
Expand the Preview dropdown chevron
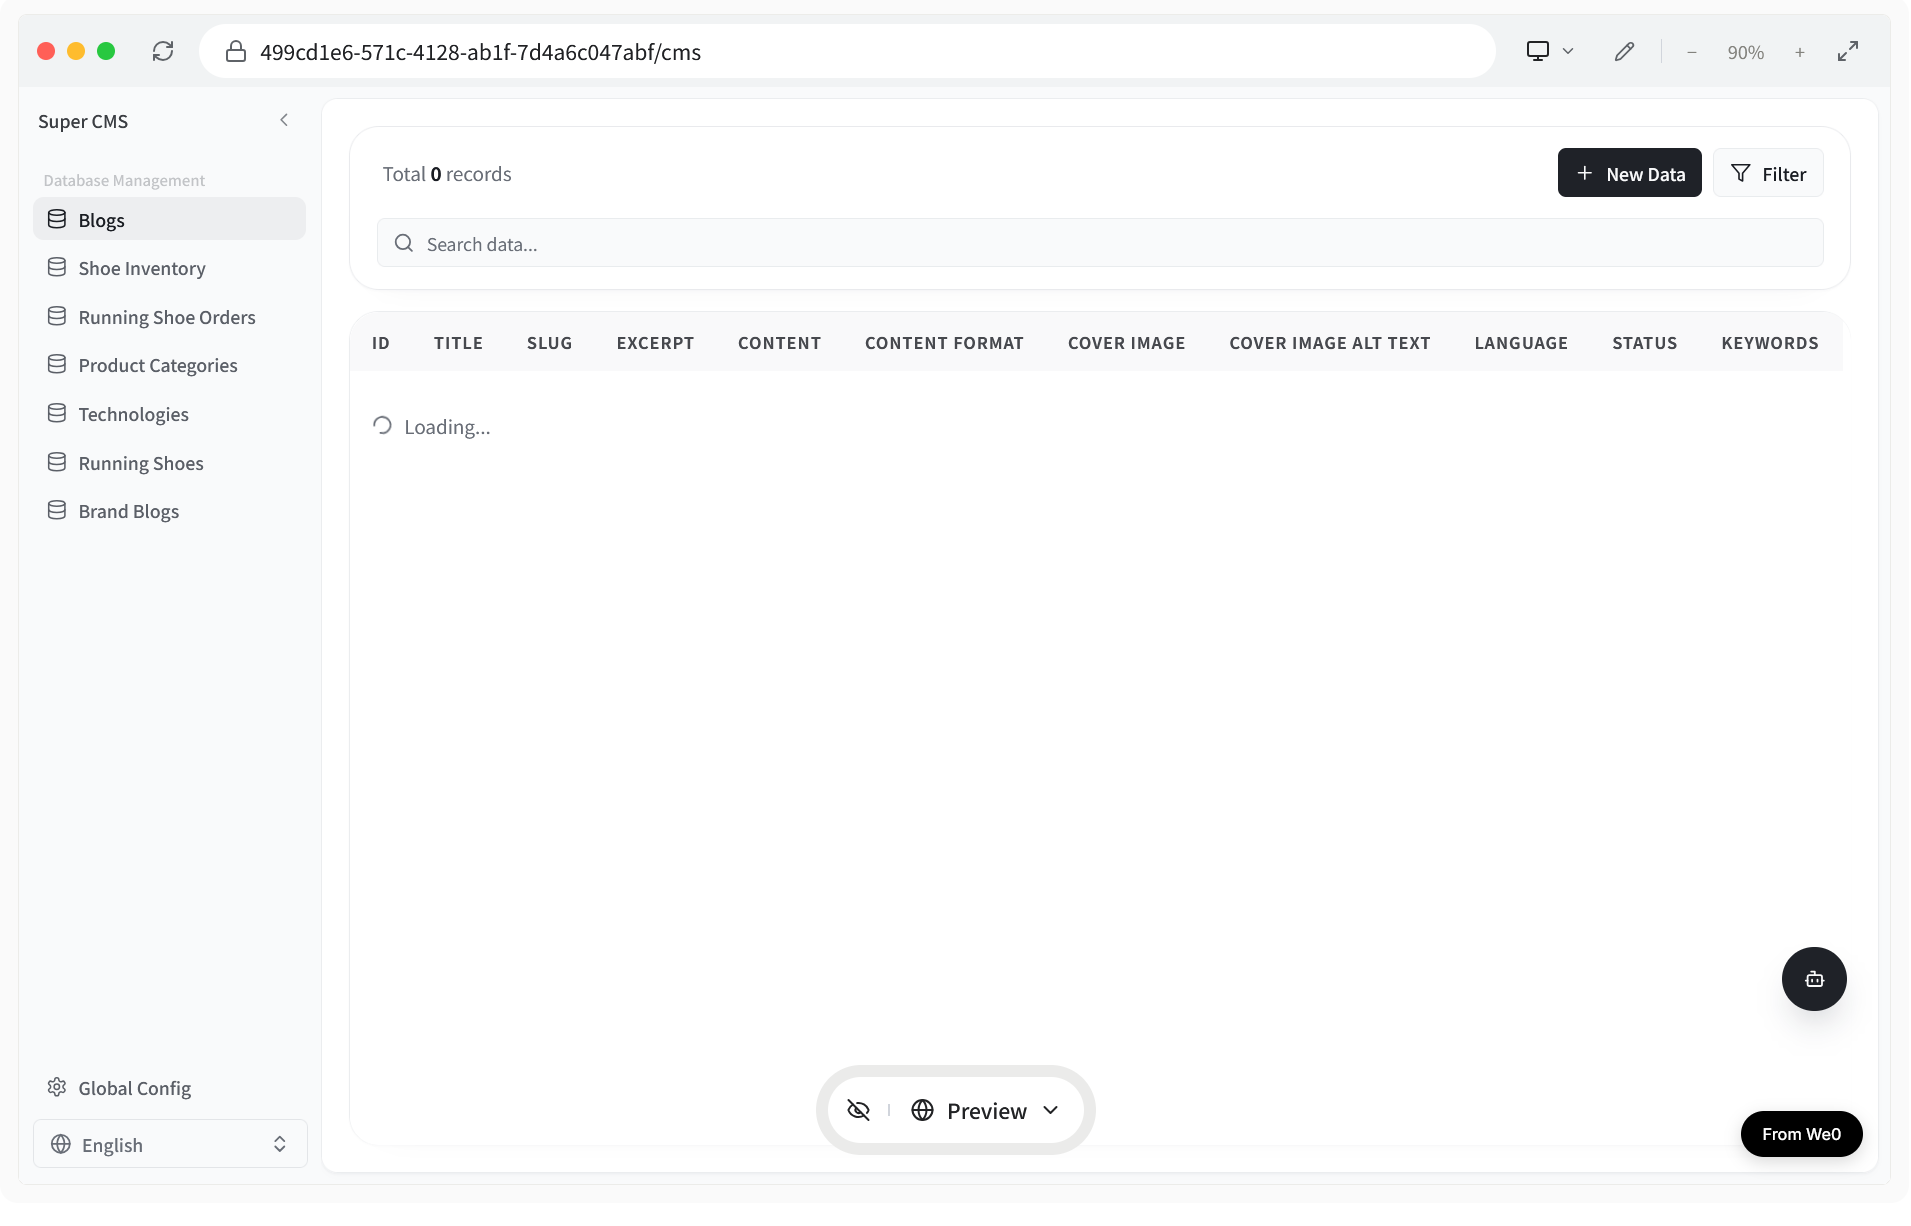(1050, 1110)
